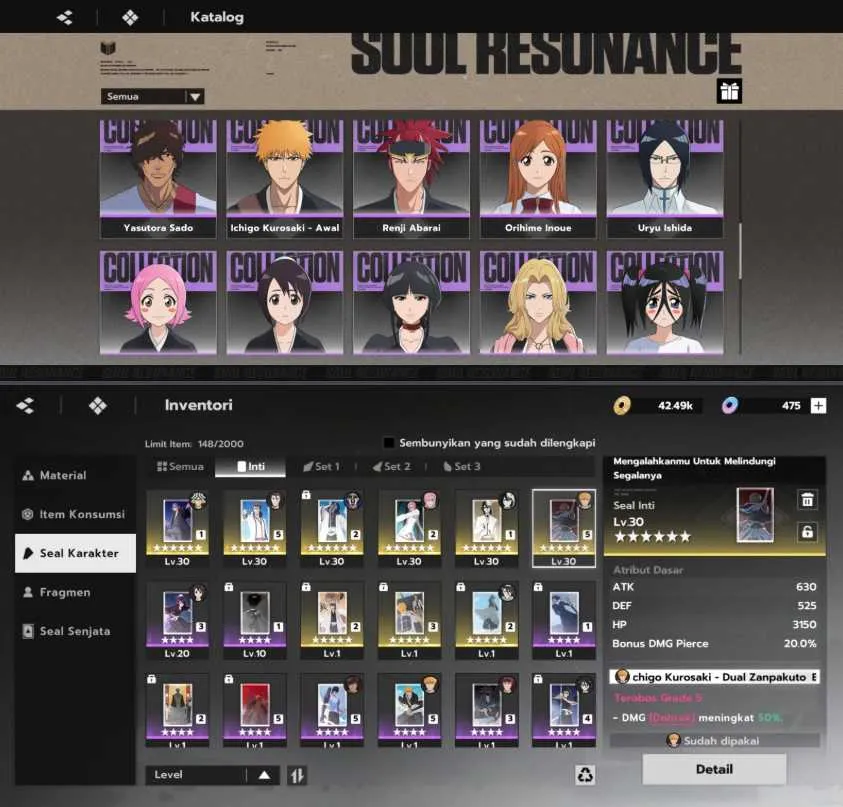This screenshot has width=843, height=807.
Task: Open the twin-tailed girl collection card
Action: [x=665, y=302]
